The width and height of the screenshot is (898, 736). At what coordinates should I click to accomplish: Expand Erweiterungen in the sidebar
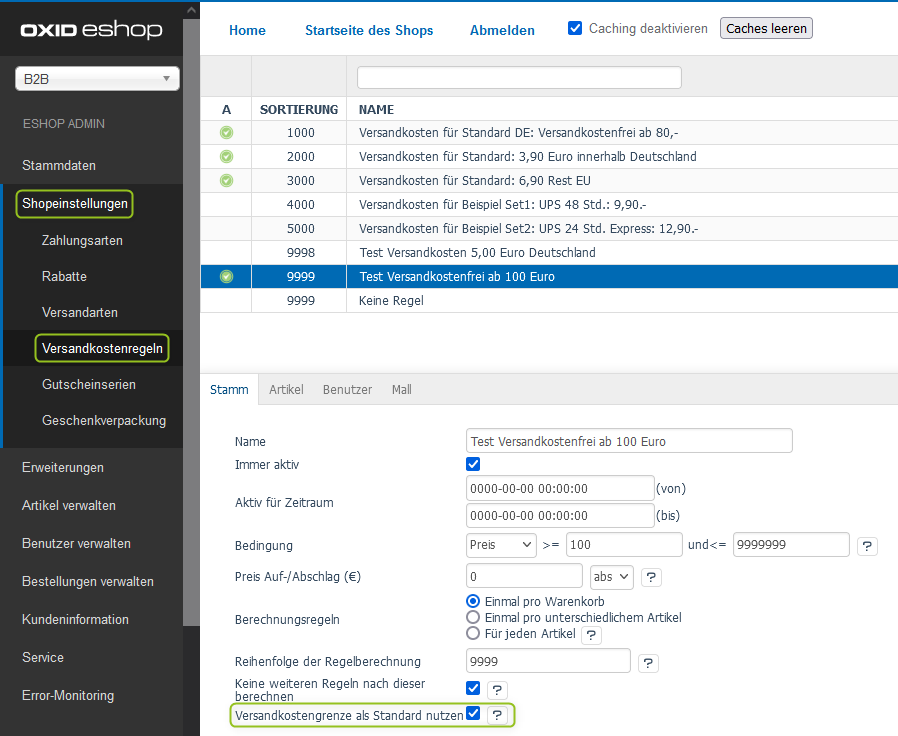click(63, 467)
